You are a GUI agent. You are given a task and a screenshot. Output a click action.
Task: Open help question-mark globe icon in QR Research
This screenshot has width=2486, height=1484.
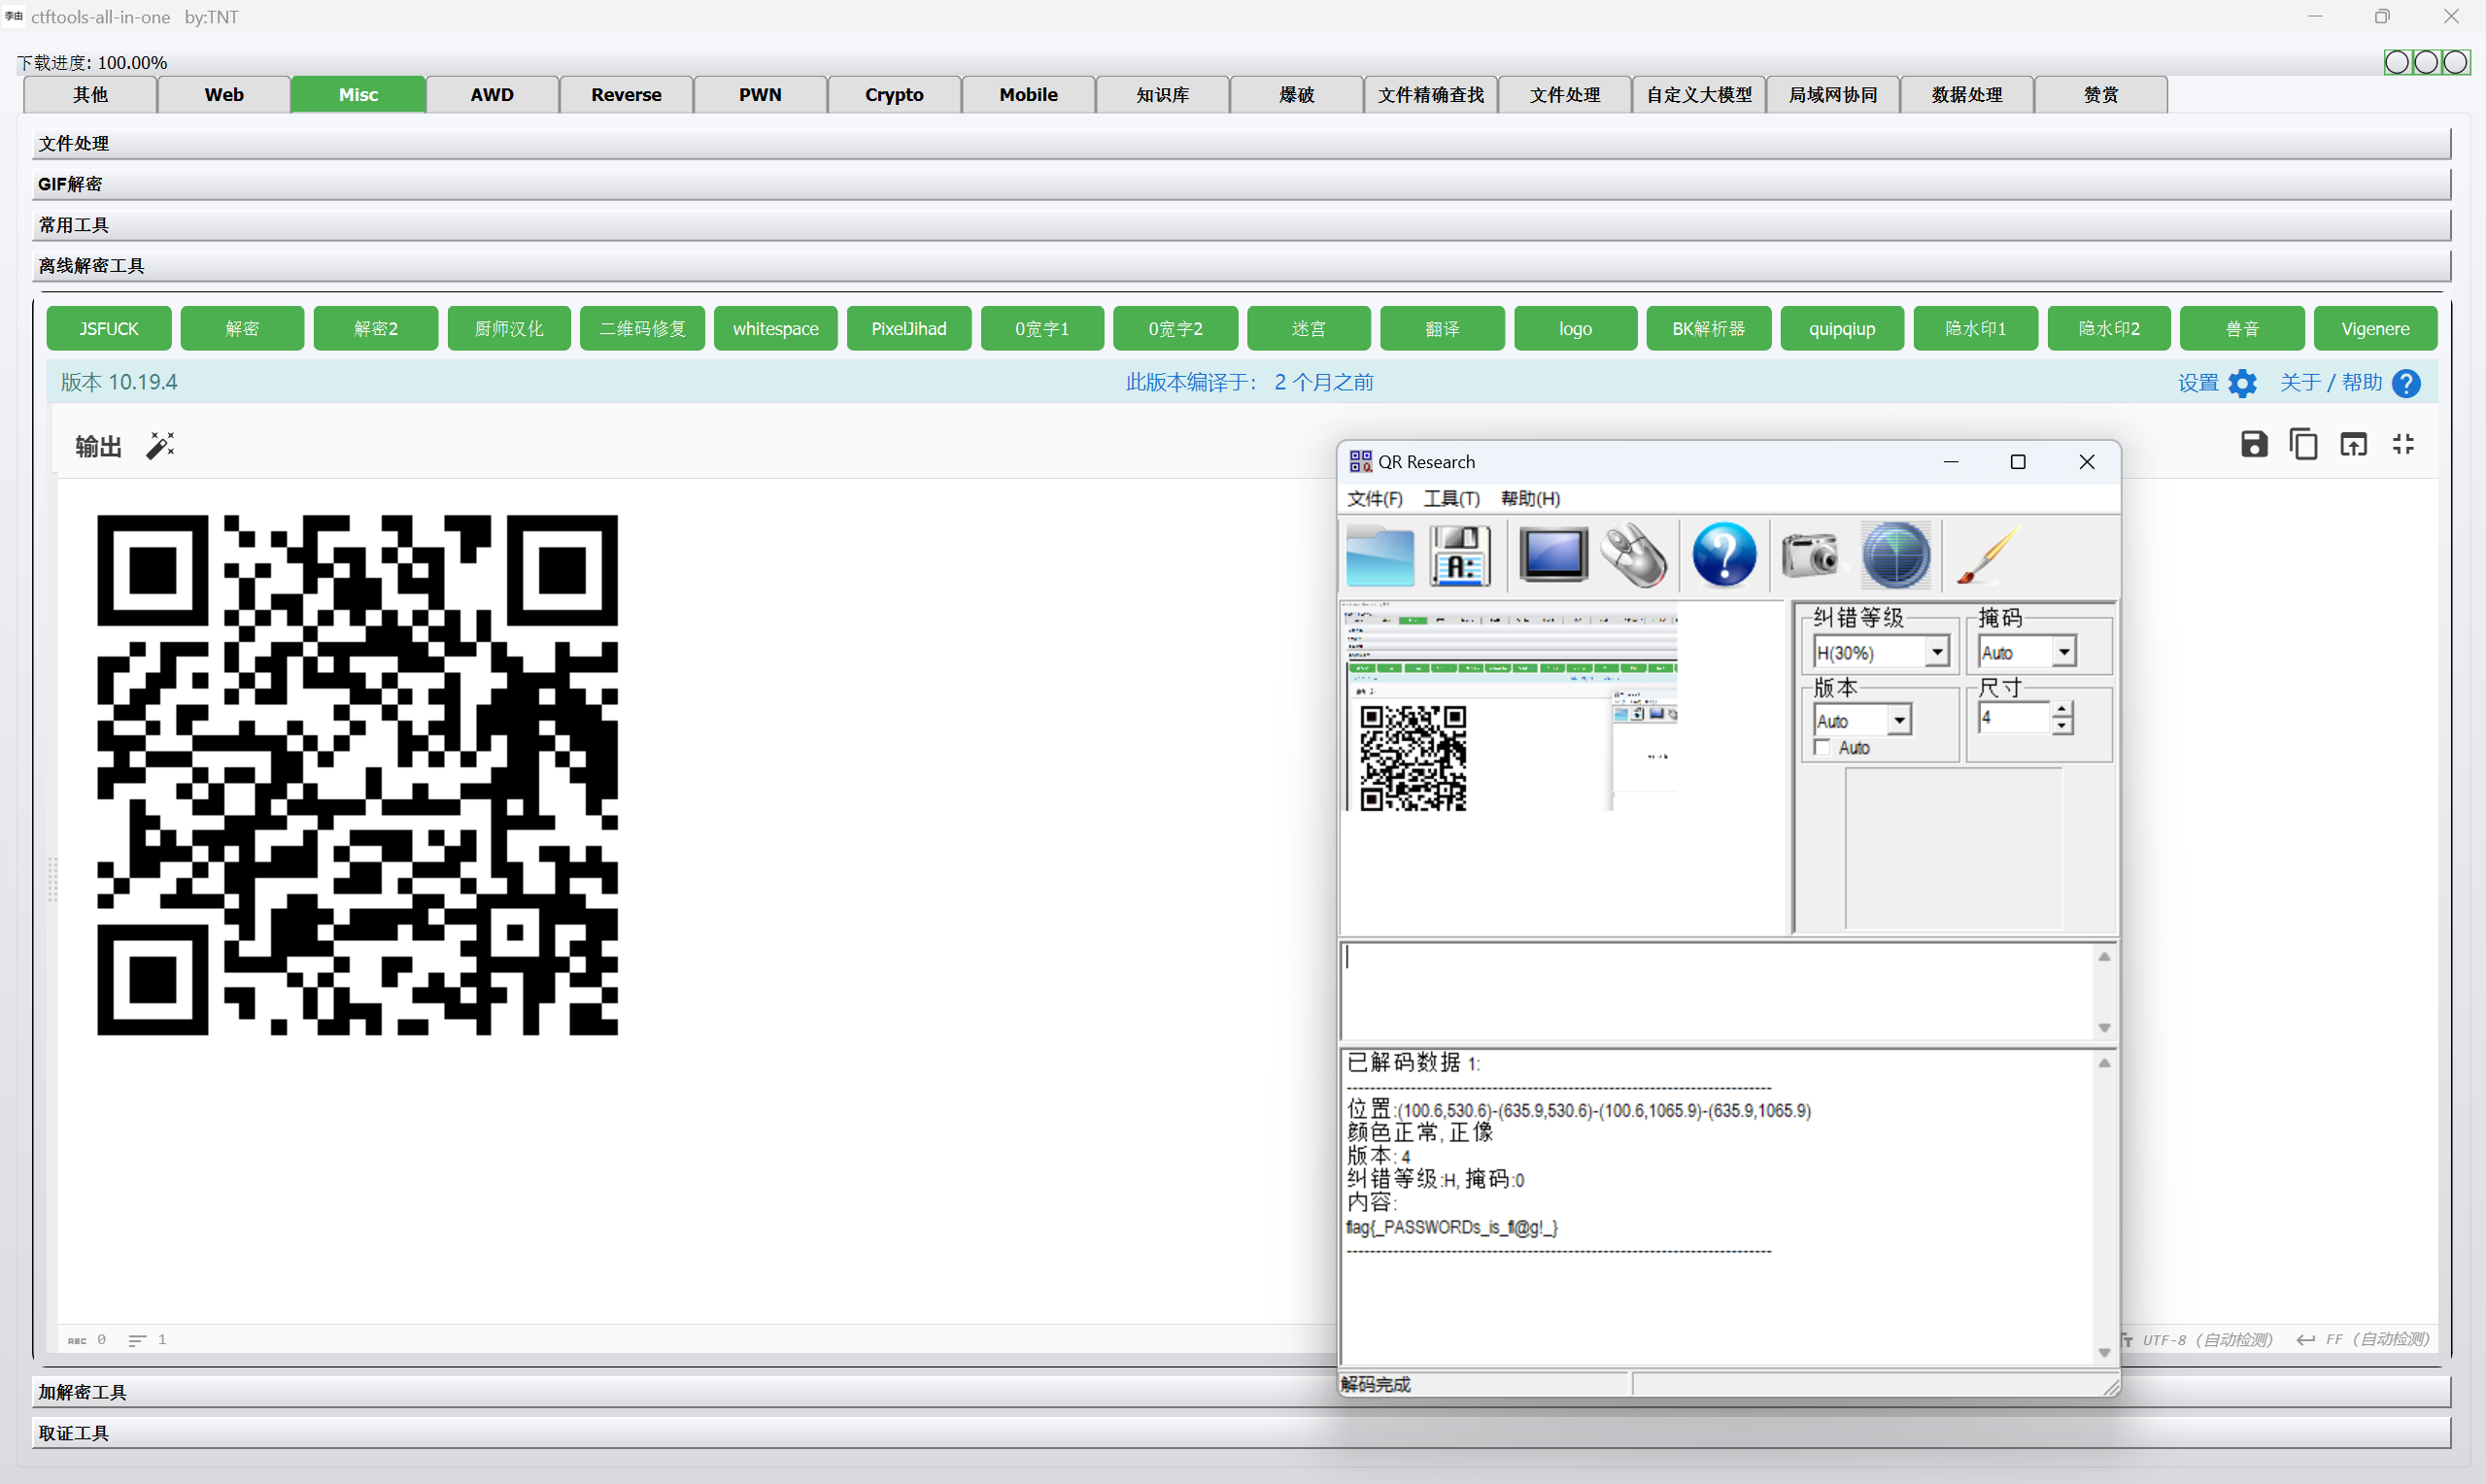(1724, 556)
